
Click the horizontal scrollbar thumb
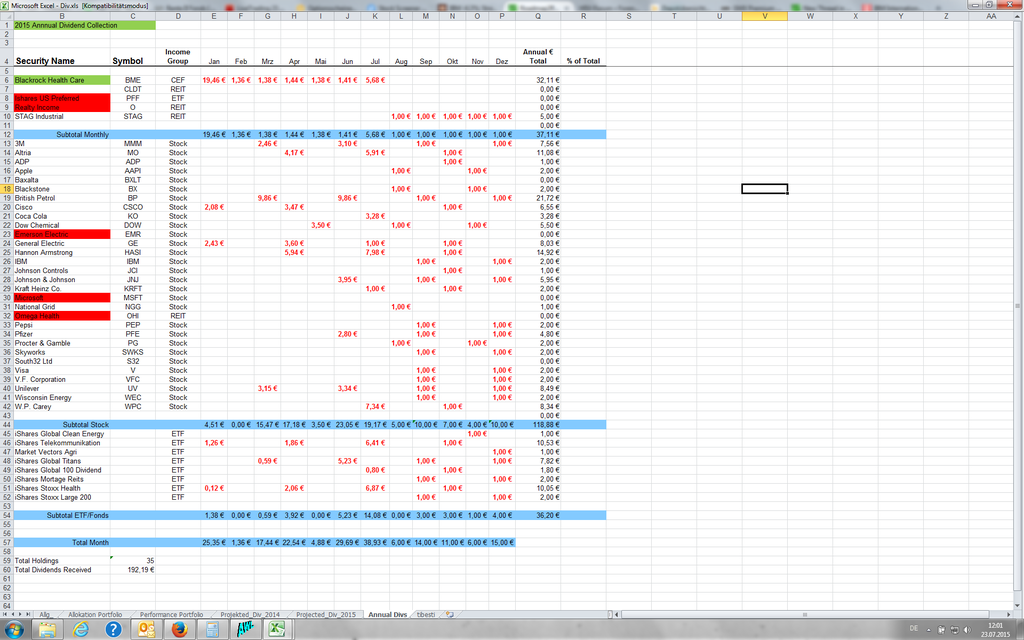[804, 615]
